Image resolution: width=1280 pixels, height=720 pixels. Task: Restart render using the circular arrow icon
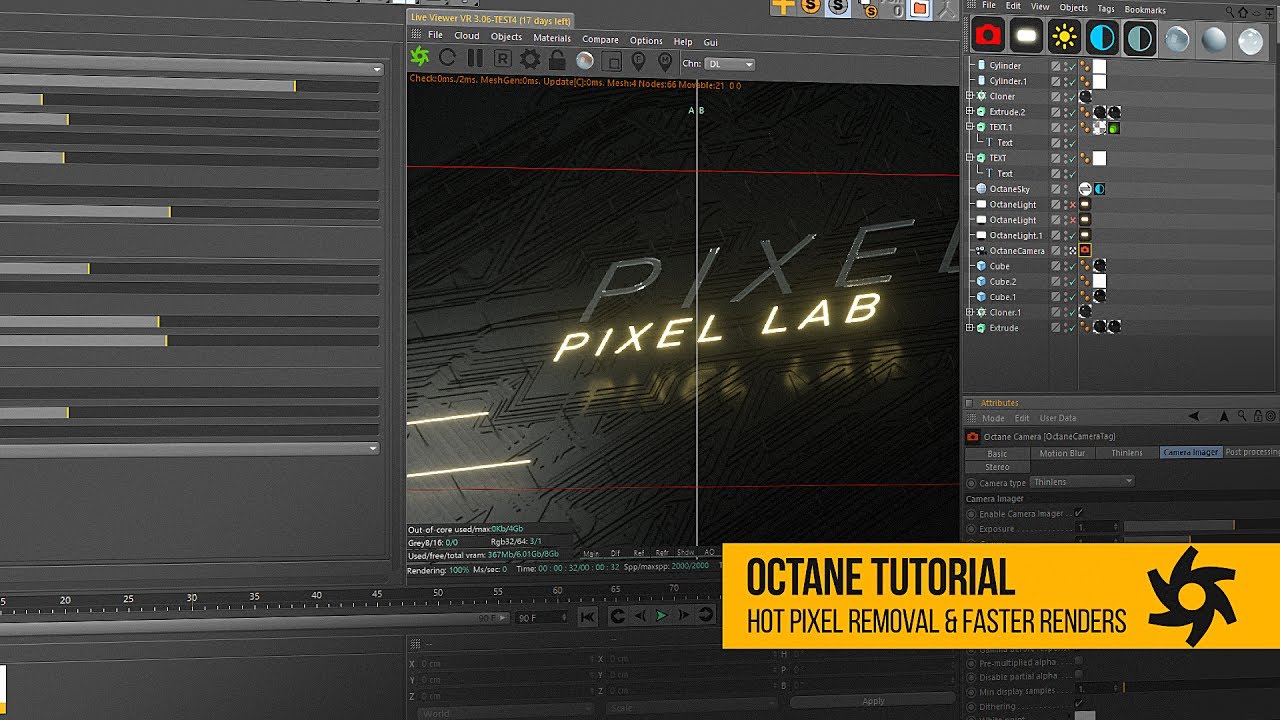(448, 58)
